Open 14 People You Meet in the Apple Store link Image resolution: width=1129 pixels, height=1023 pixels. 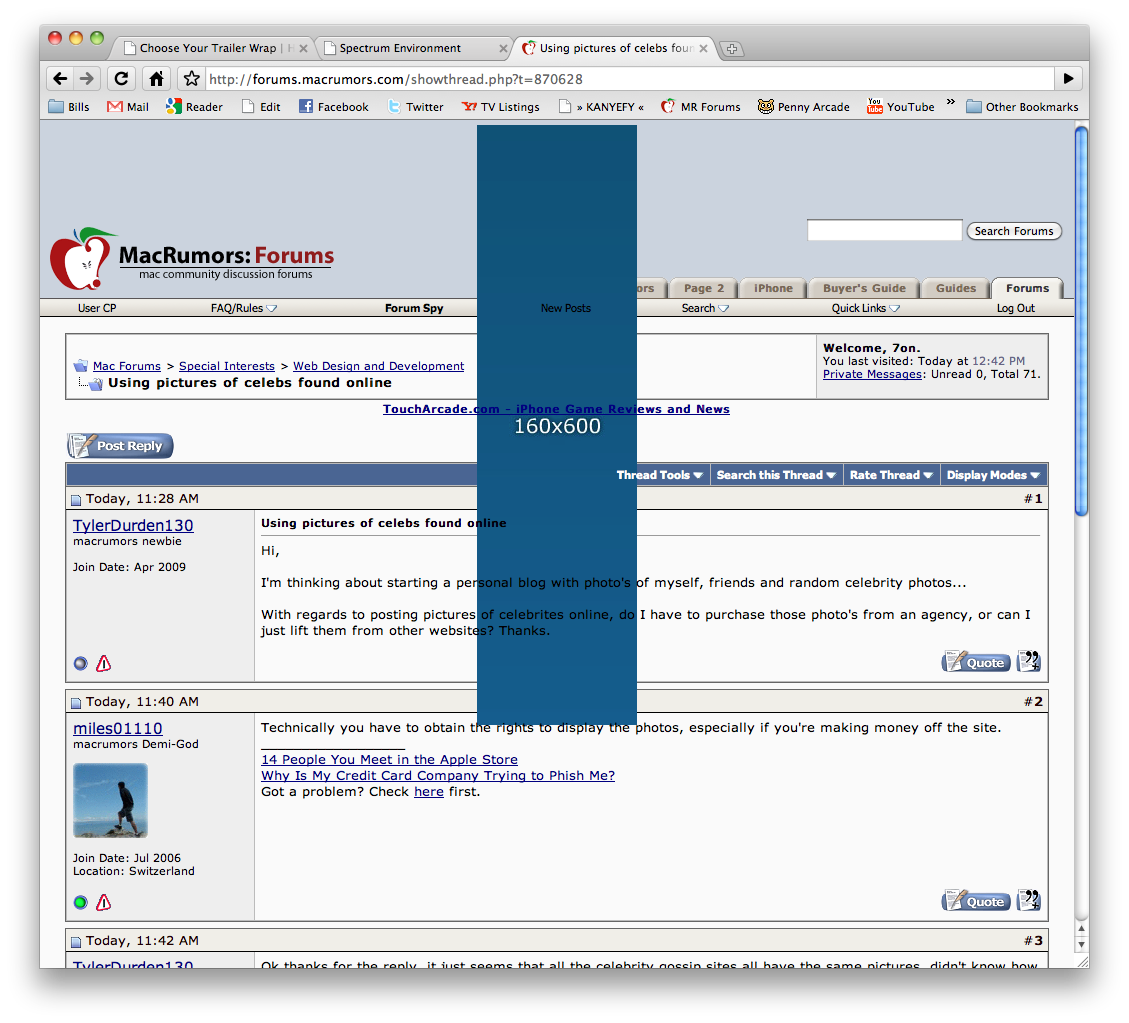pos(389,760)
